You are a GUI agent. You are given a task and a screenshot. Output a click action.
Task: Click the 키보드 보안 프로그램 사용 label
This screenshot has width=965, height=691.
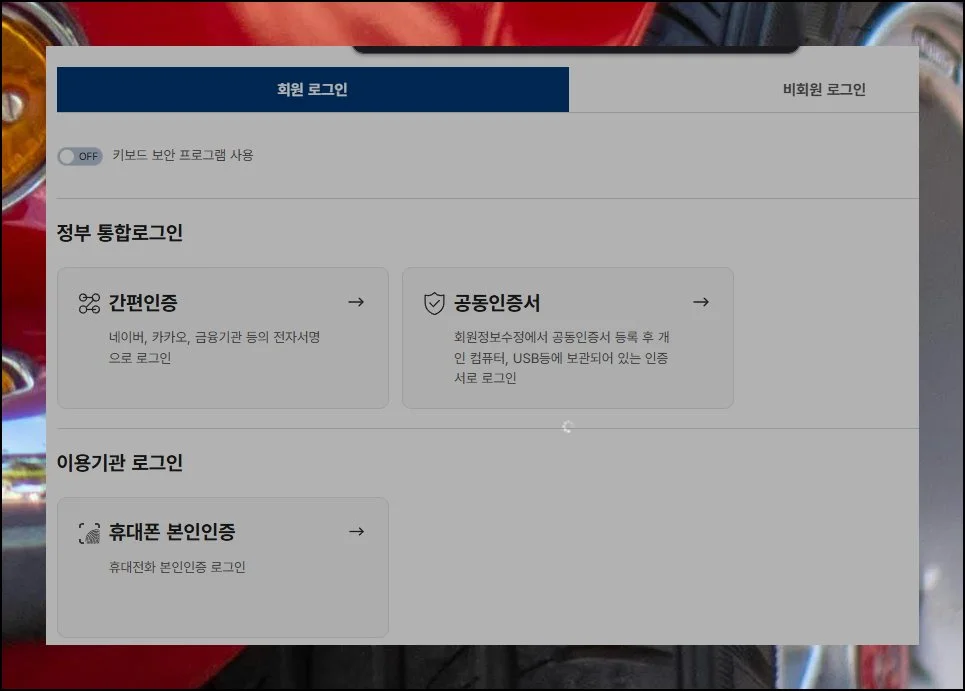pos(183,156)
